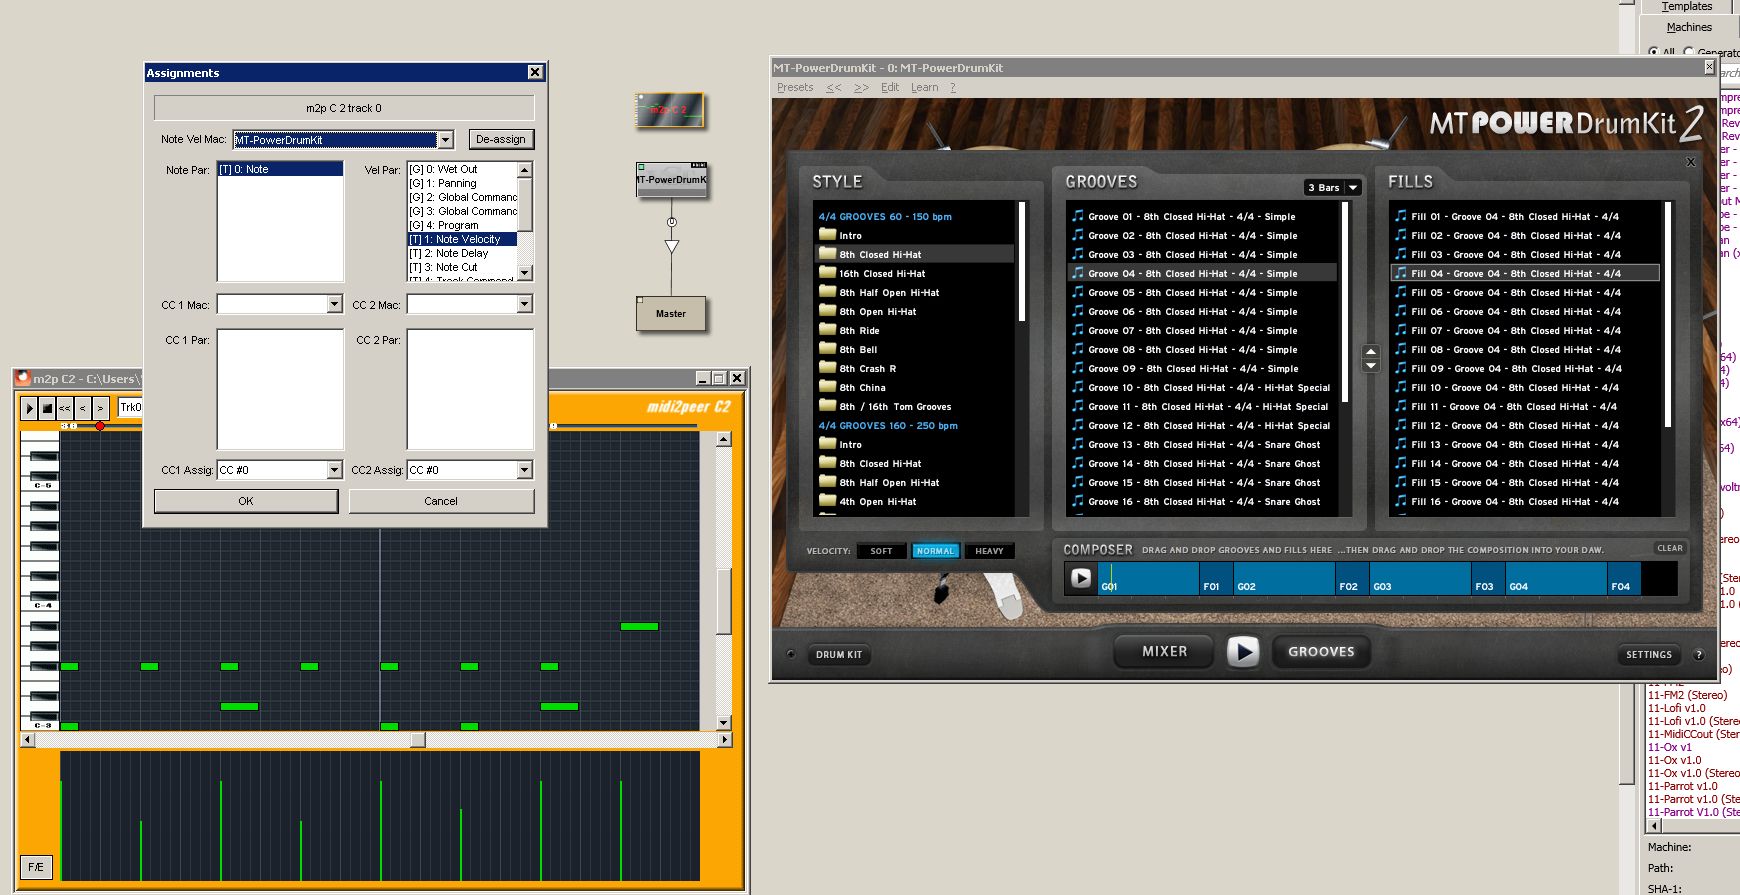Click the help question mark icon in DrumKit
The image size is (1740, 895).
[x=1698, y=655]
